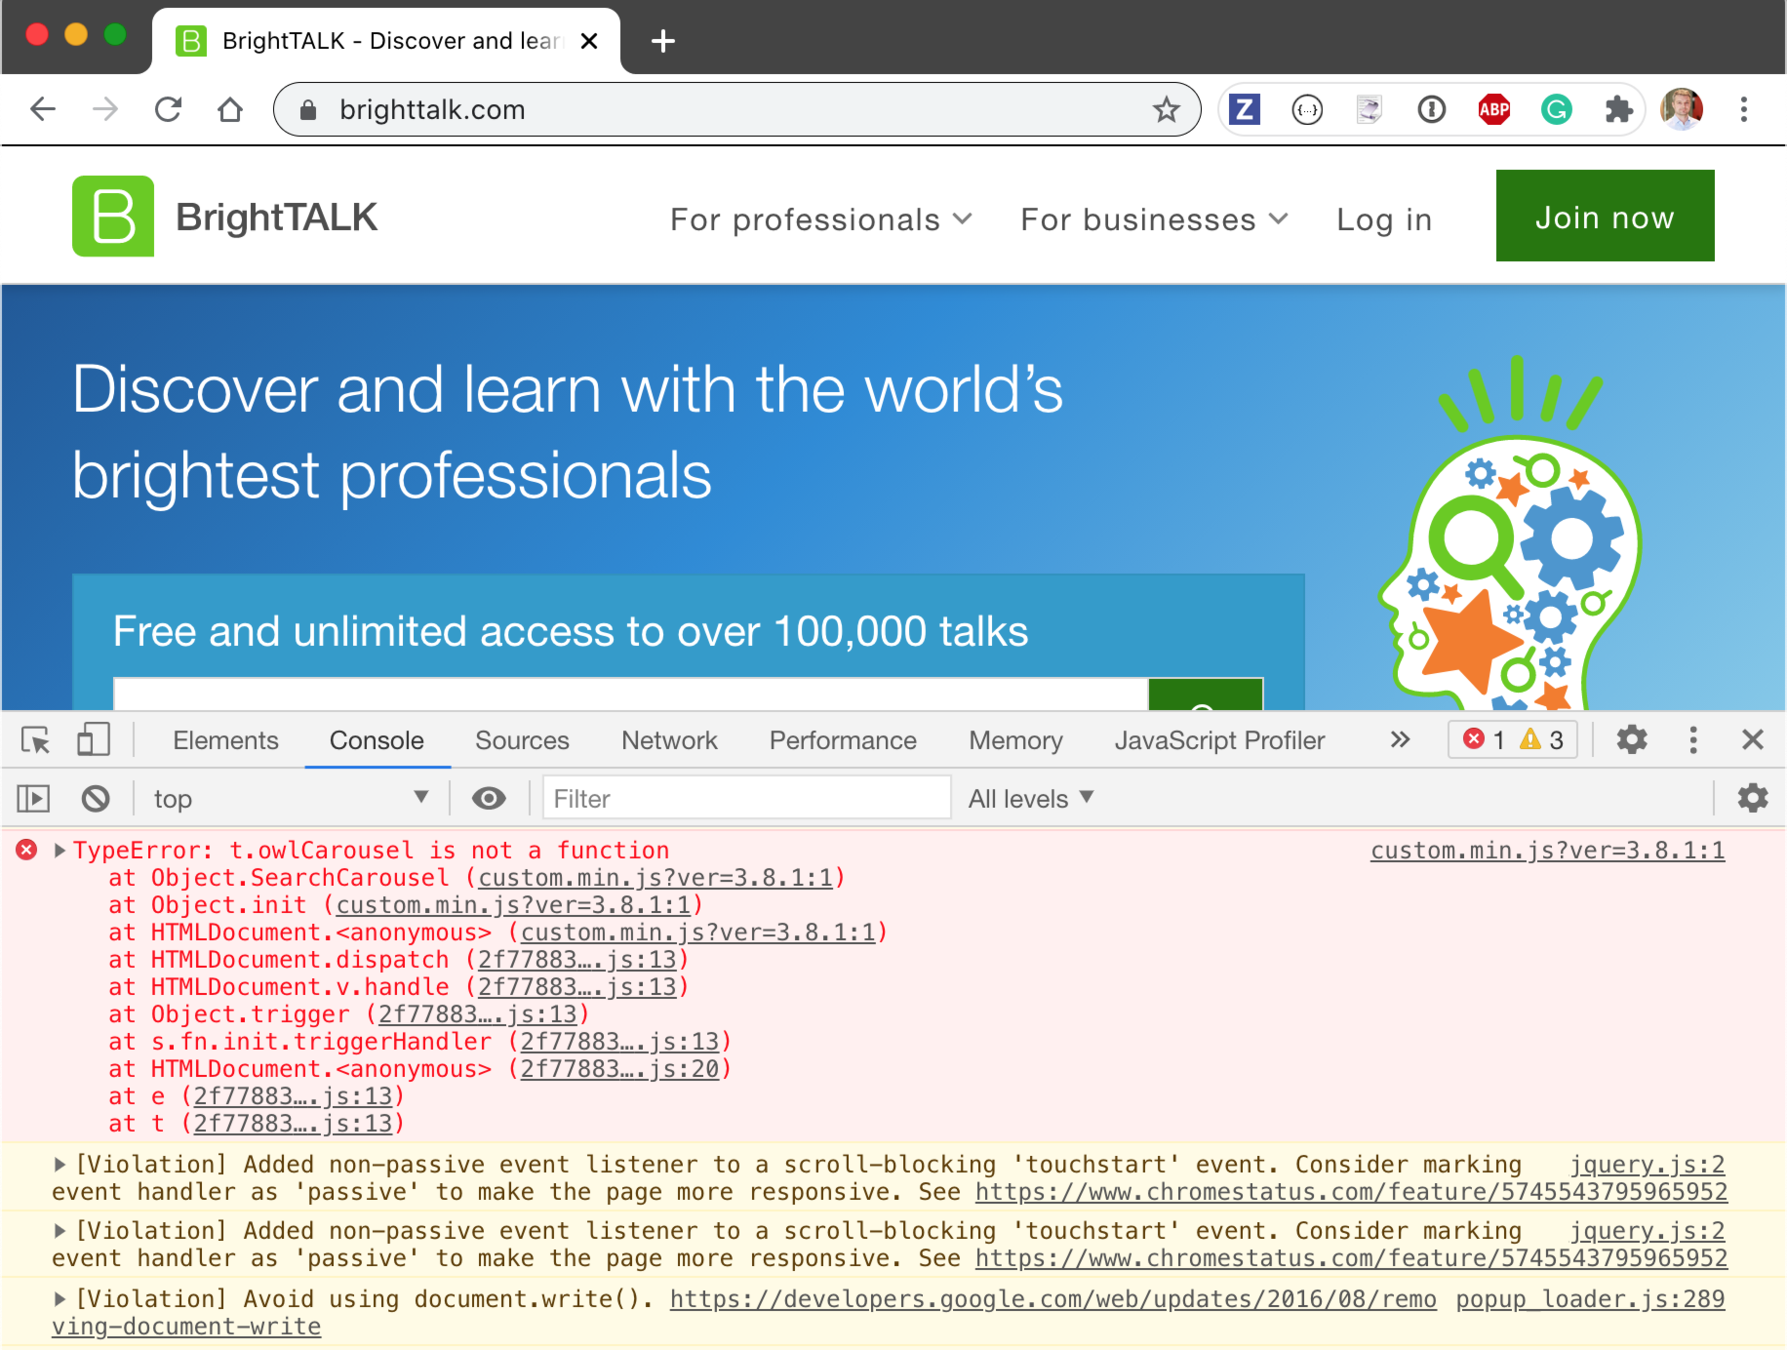The width and height of the screenshot is (1787, 1350).
Task: Expand the first touchstart Violation message
Action: click(59, 1164)
